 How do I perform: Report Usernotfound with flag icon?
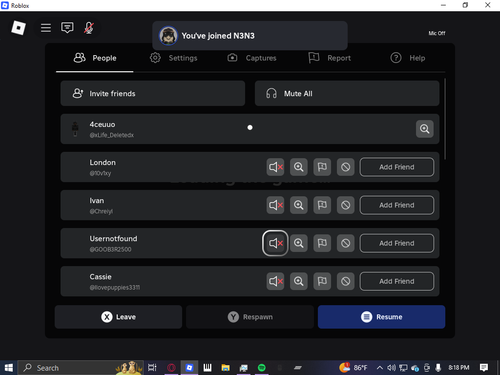pos(322,243)
